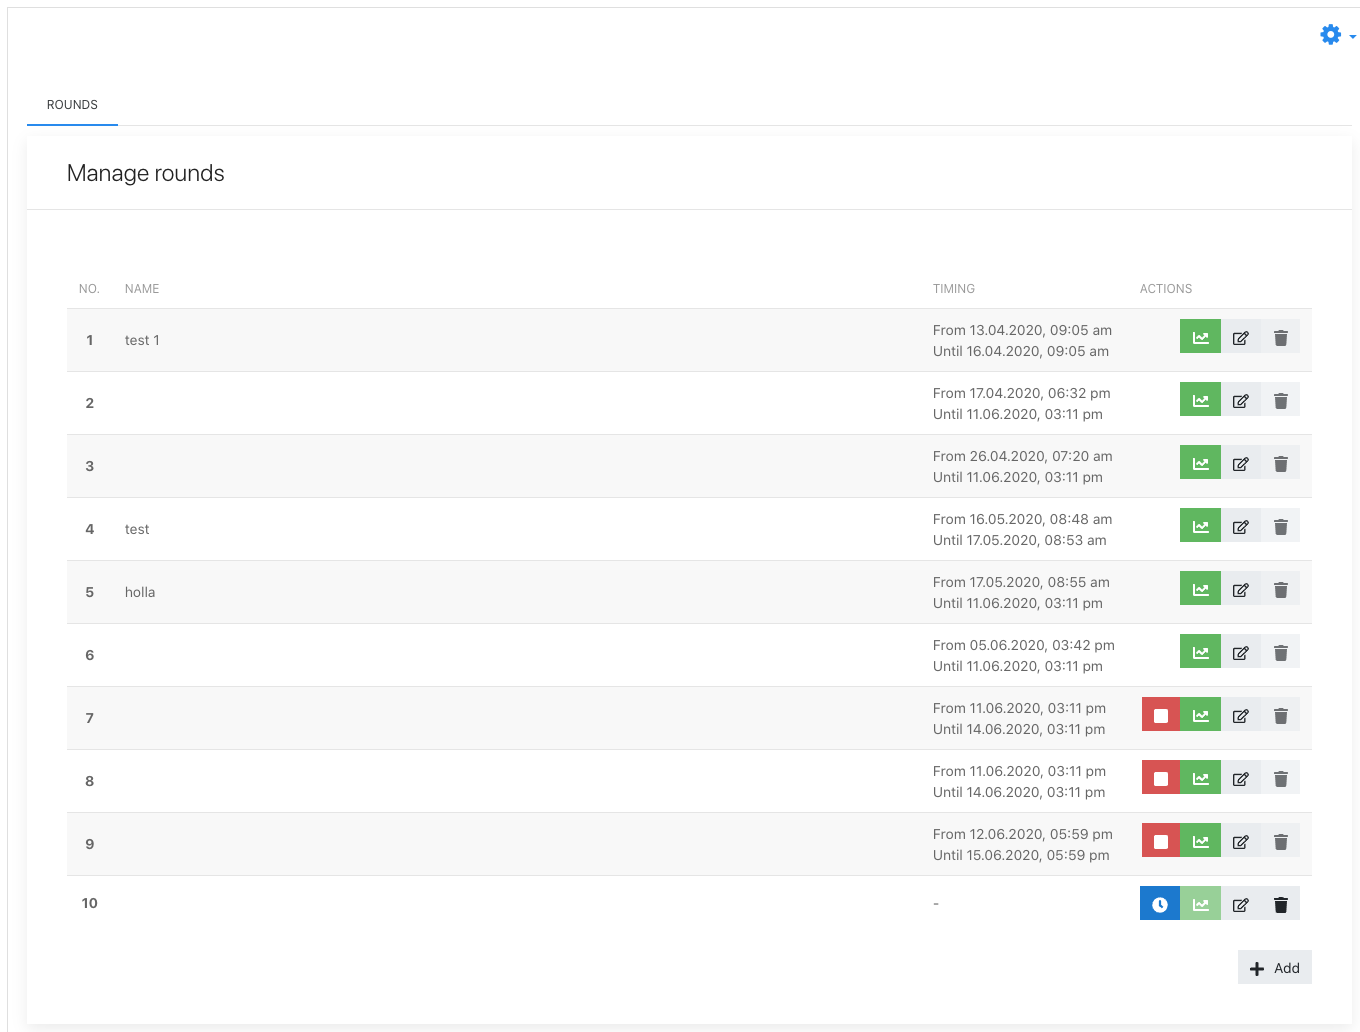The width and height of the screenshot is (1360, 1032).
Task: Edit round 3
Action: (1241, 463)
